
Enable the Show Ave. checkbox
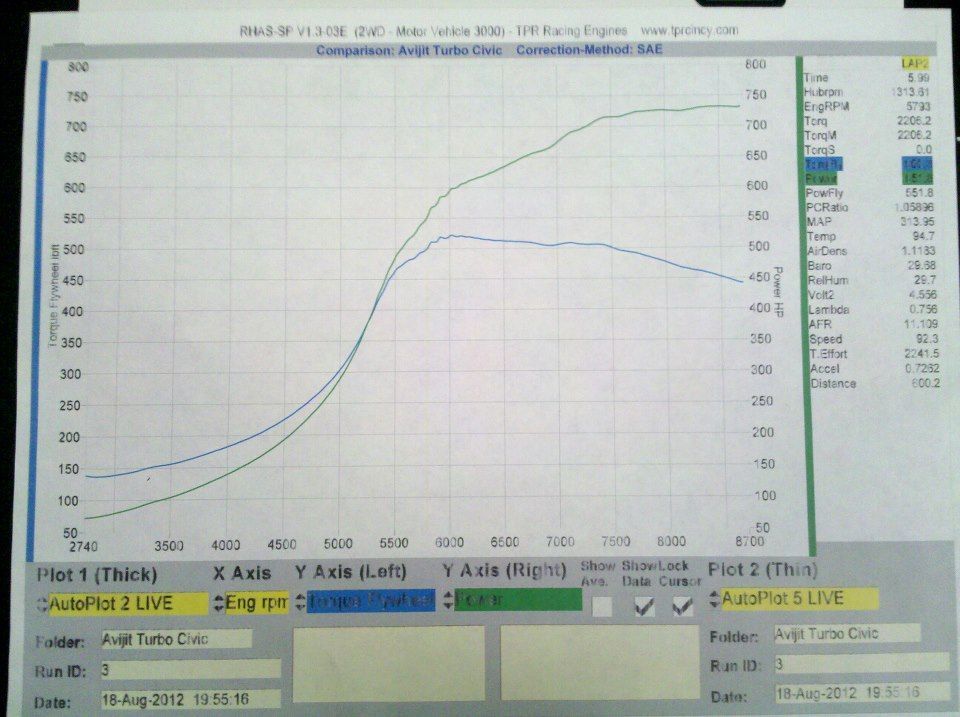pyautogui.click(x=602, y=606)
